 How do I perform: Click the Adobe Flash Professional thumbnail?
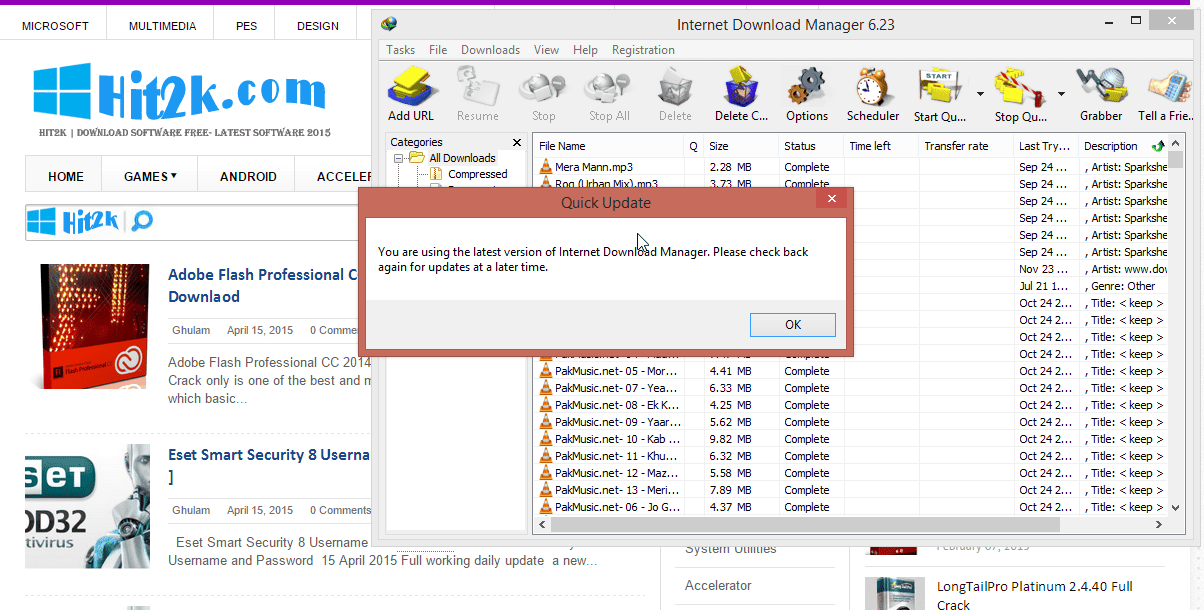pos(94,326)
